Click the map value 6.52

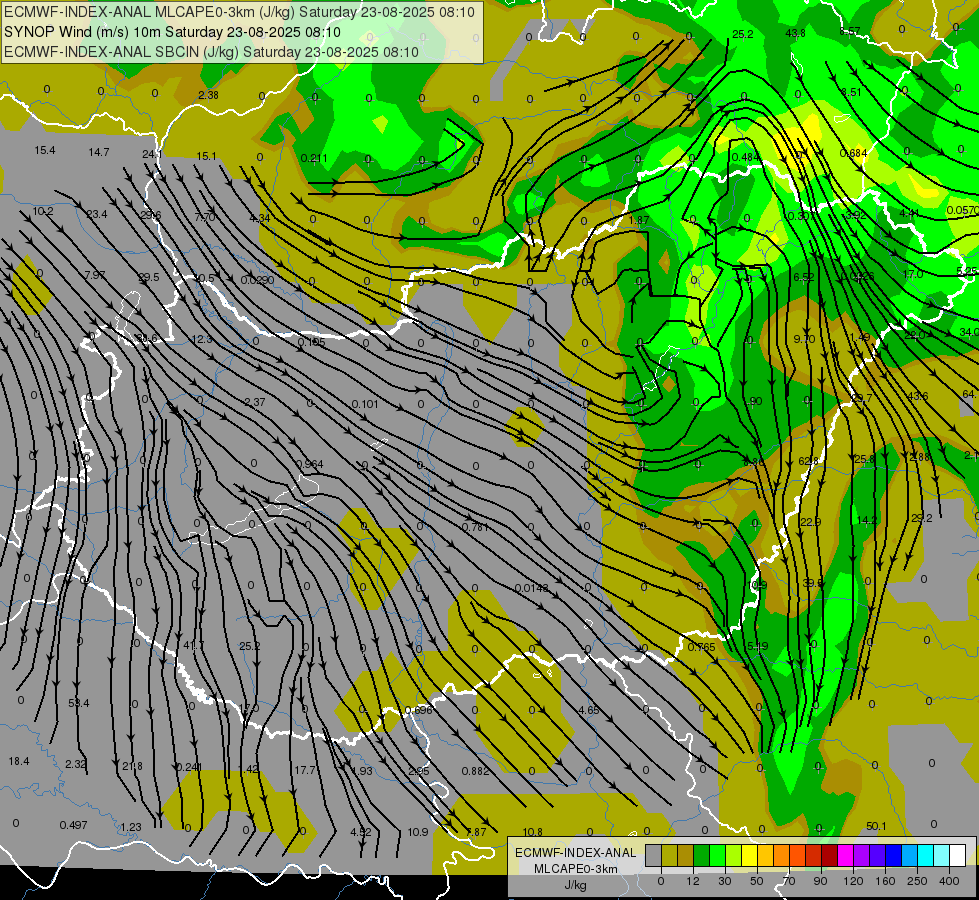pos(804,277)
